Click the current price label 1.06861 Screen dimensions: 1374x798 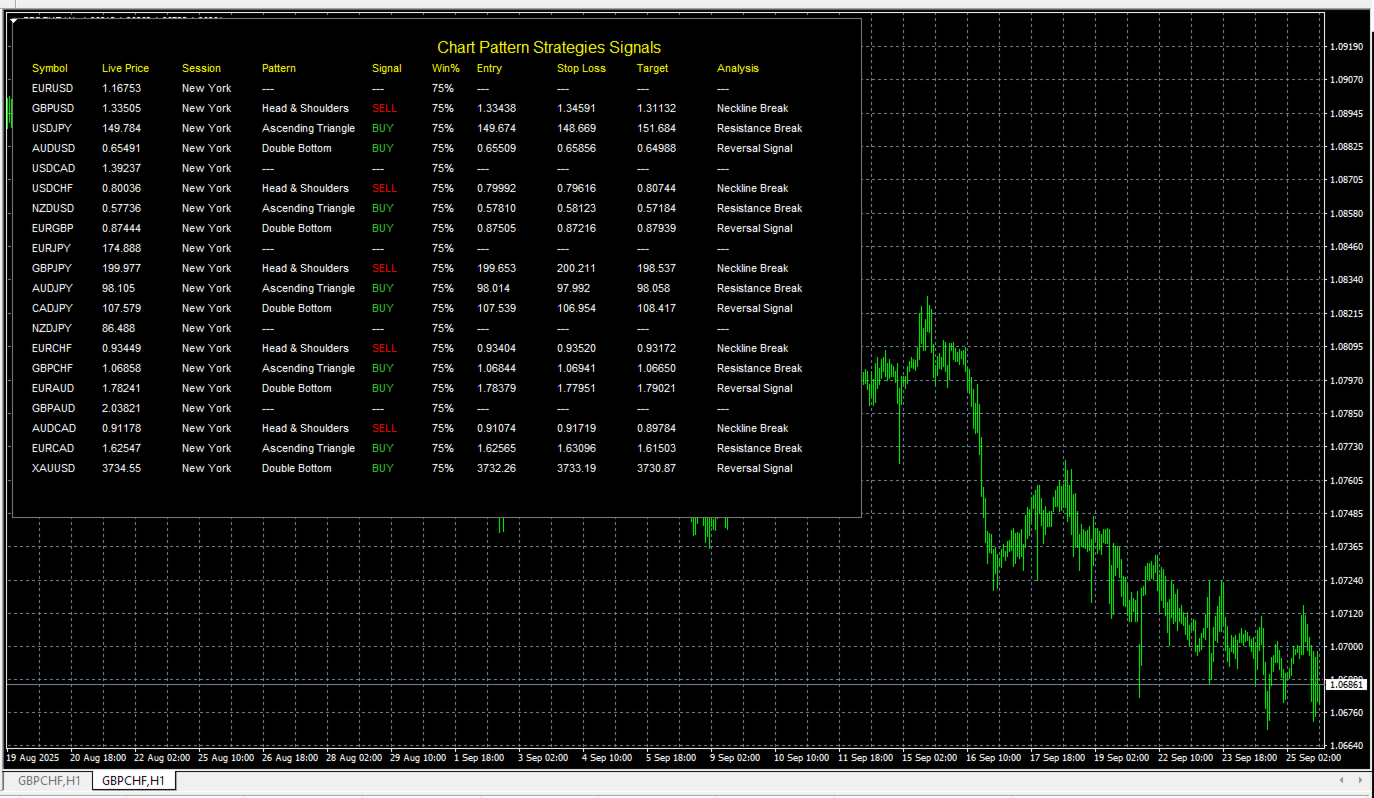click(x=1348, y=685)
